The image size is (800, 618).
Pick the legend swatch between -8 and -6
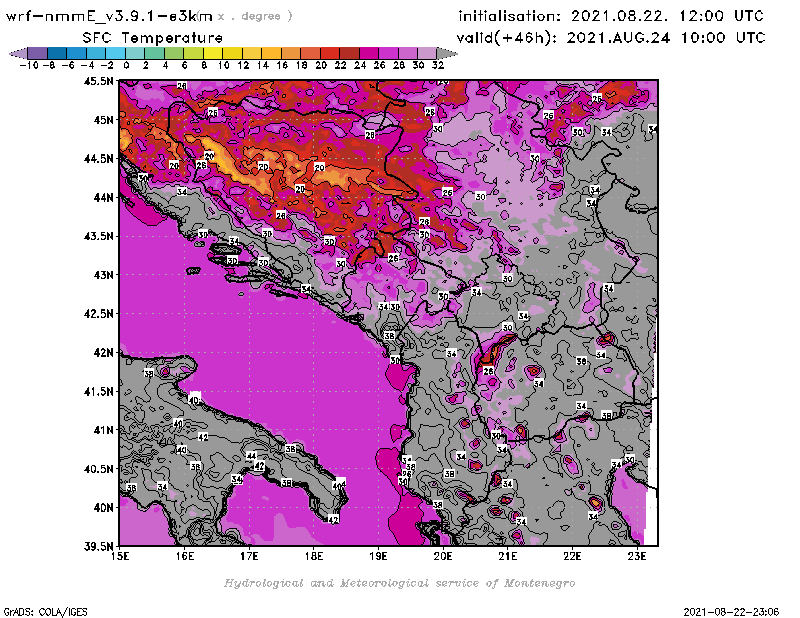[x=57, y=53]
